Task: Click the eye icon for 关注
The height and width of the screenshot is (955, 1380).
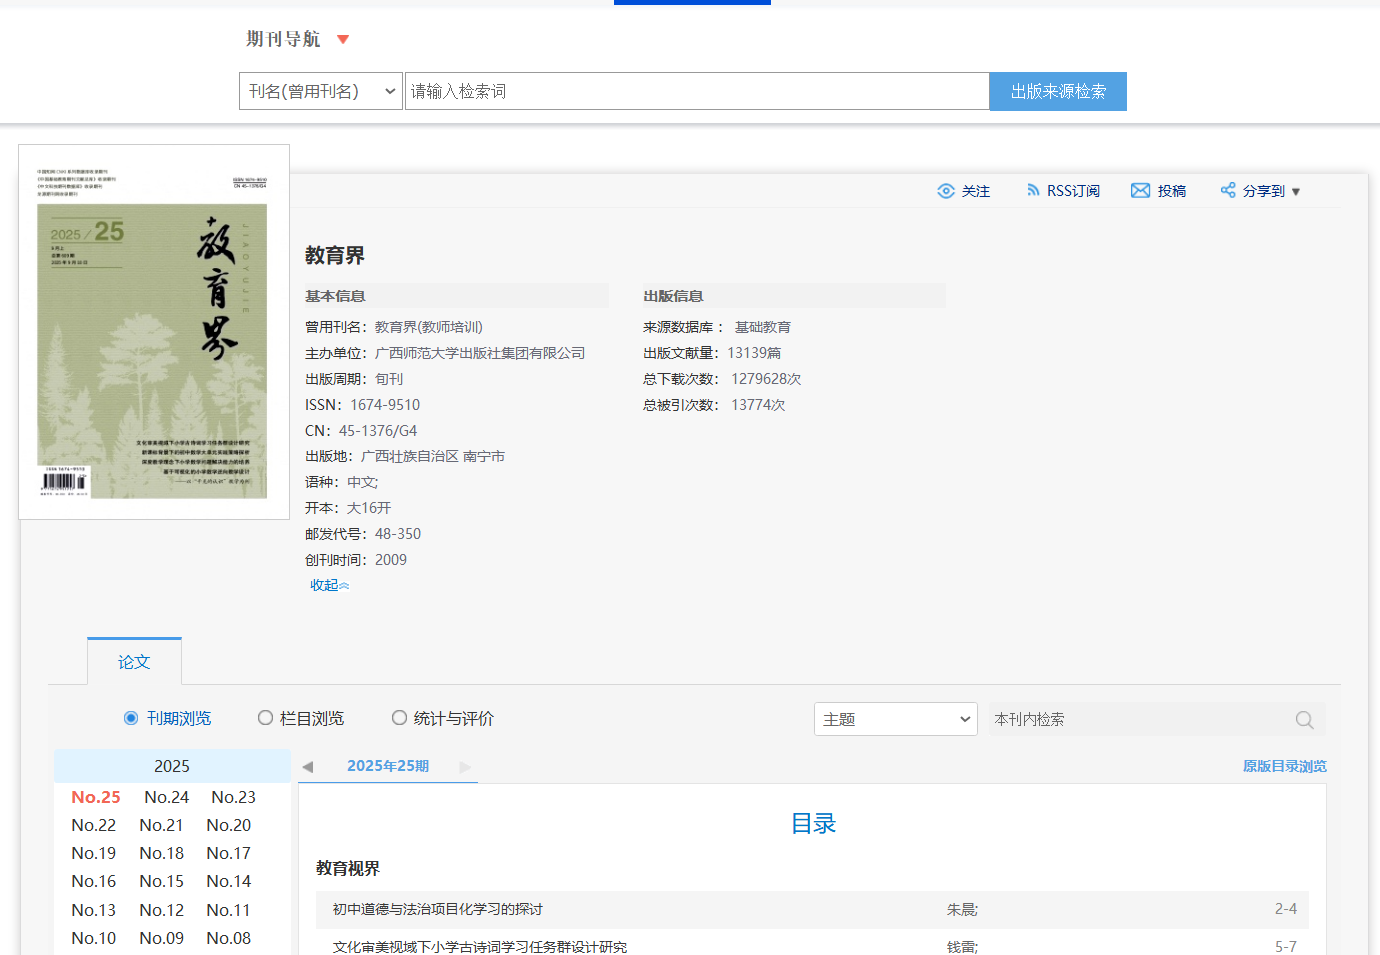Action: click(x=945, y=191)
